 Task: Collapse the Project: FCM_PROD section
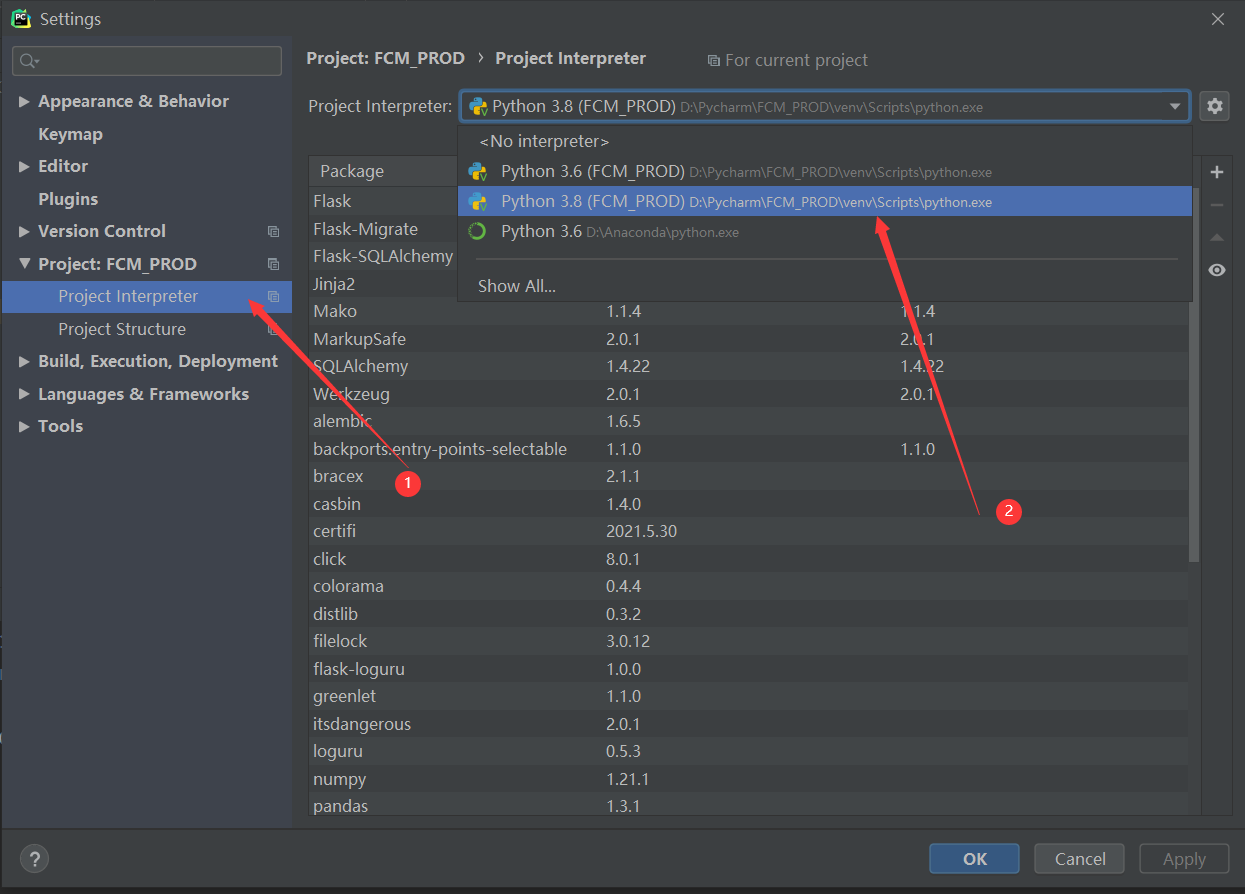pyautogui.click(x=24, y=264)
